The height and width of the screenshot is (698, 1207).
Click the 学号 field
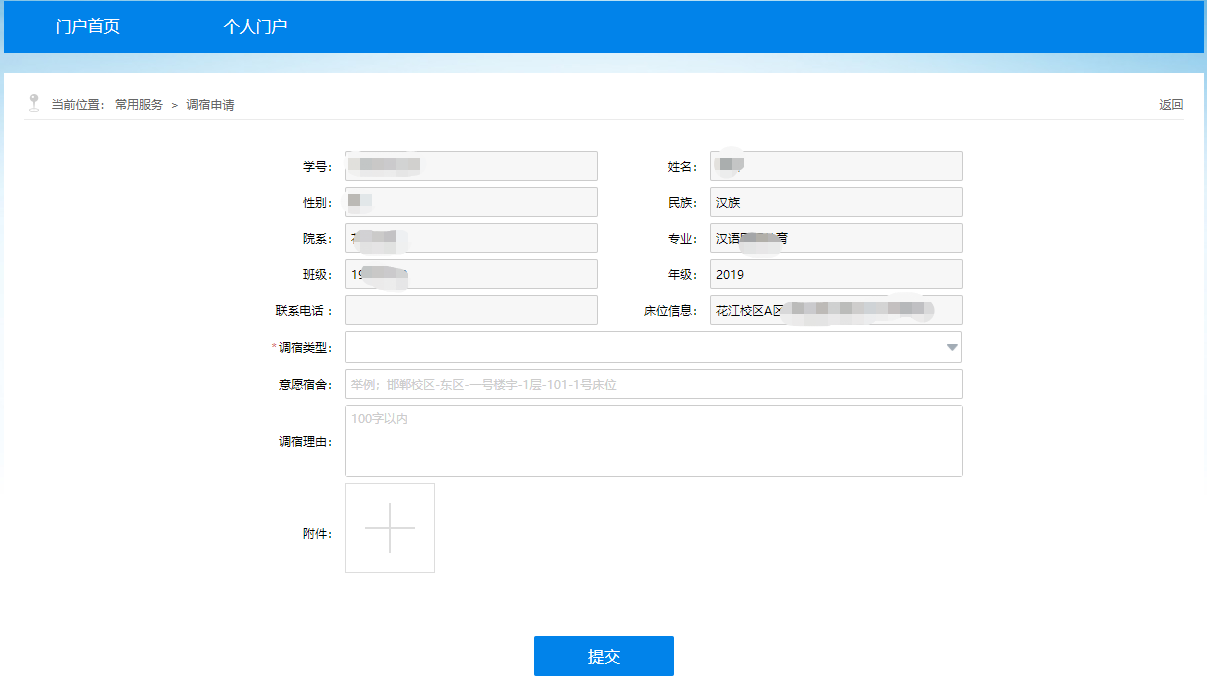click(x=471, y=166)
